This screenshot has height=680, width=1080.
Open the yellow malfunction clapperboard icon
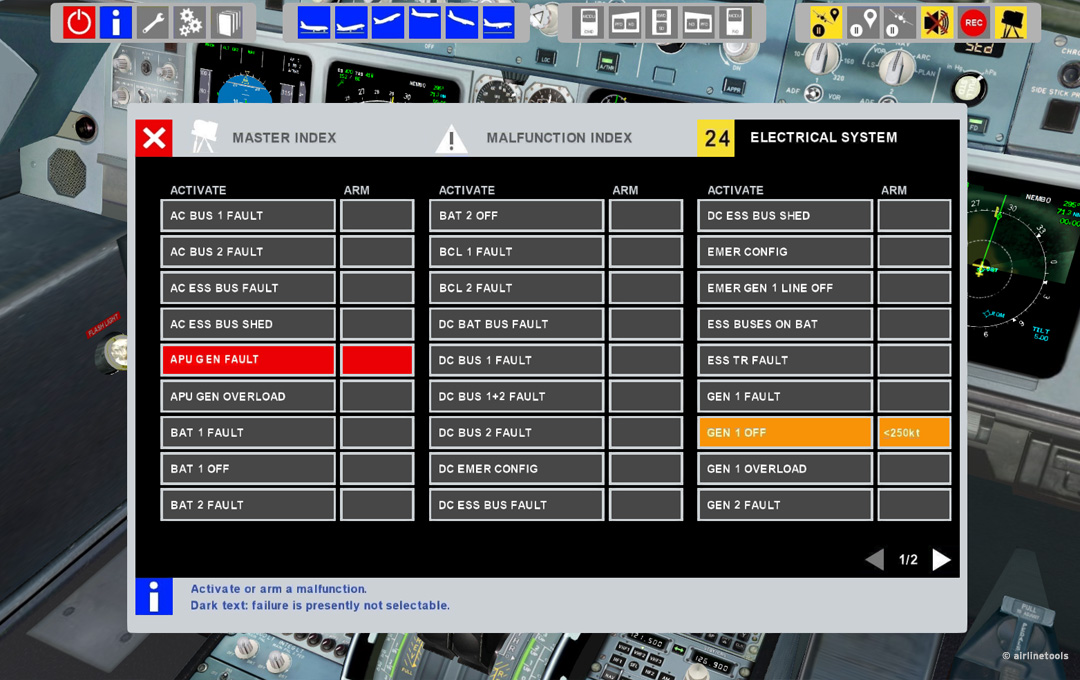1010,22
